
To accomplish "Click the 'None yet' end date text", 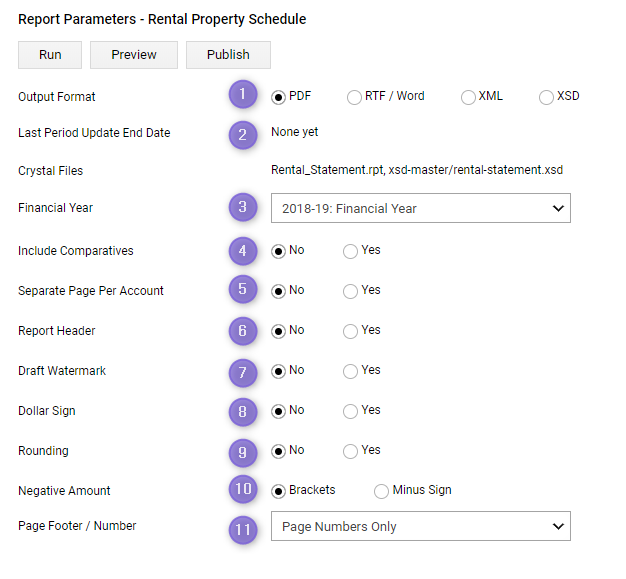I will point(295,132).
